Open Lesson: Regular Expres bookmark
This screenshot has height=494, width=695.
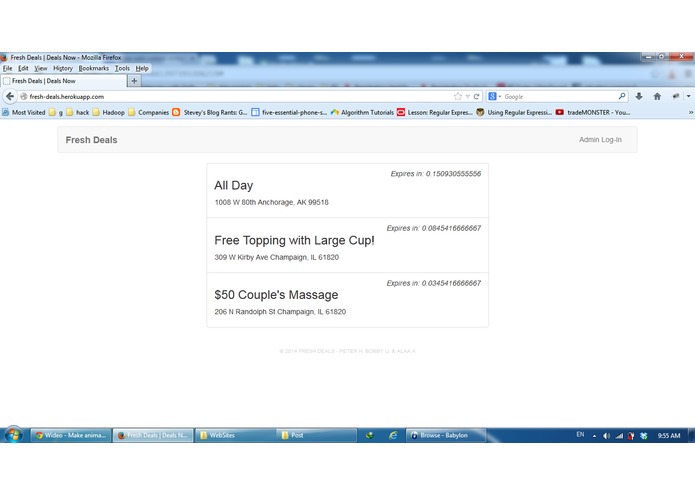pos(435,113)
